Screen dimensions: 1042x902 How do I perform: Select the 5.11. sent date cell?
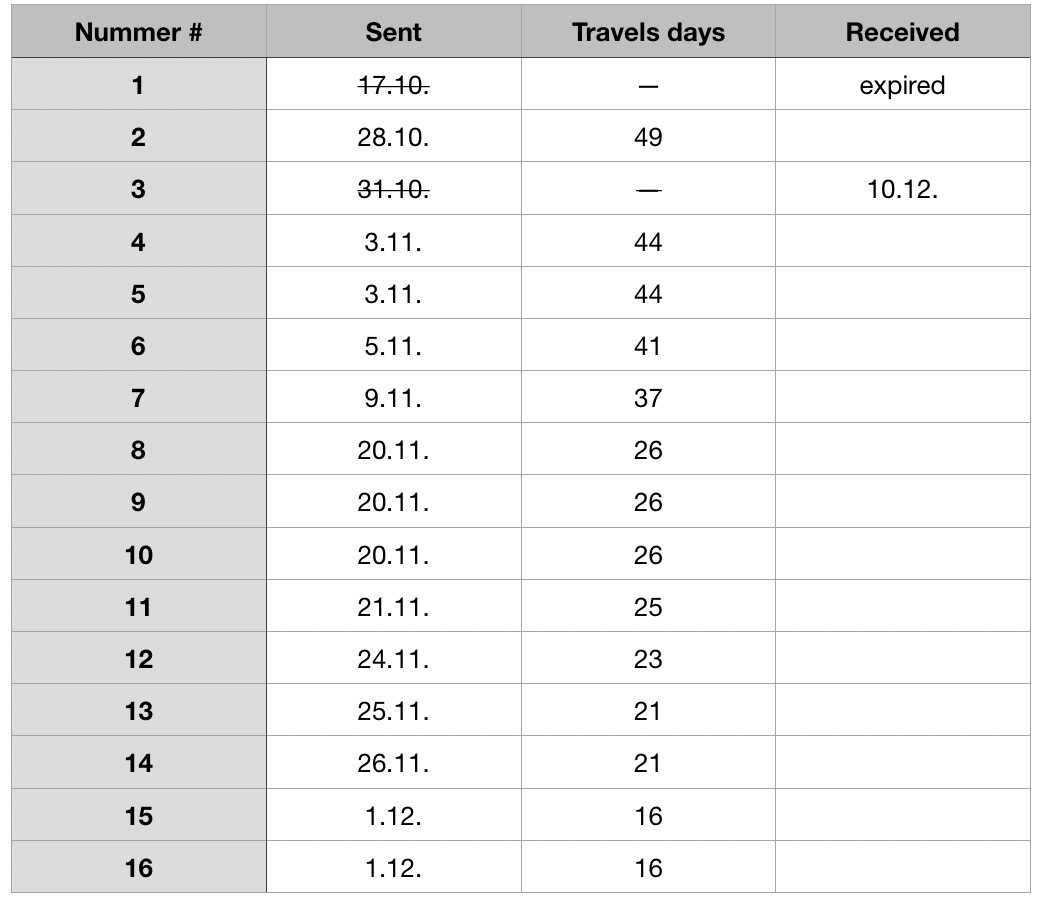pos(393,346)
